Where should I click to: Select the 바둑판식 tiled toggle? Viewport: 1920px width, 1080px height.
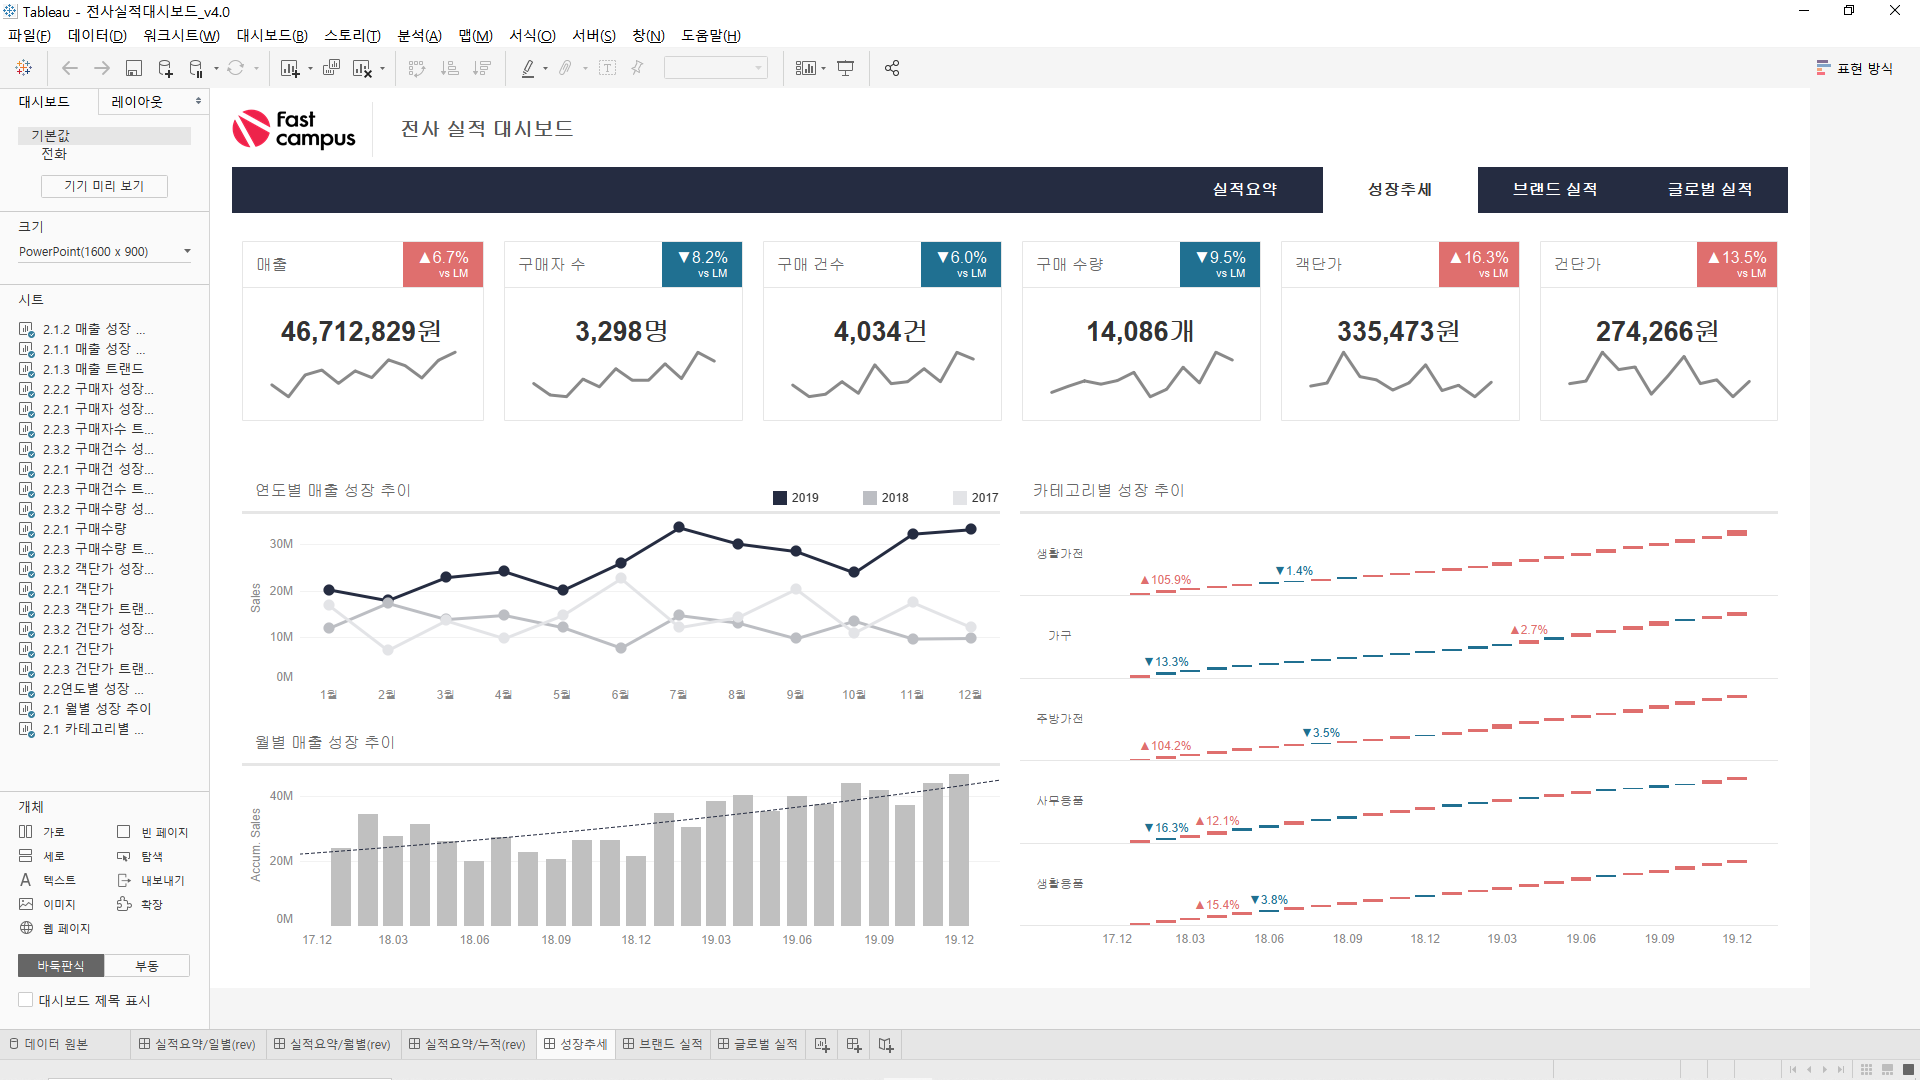61,966
